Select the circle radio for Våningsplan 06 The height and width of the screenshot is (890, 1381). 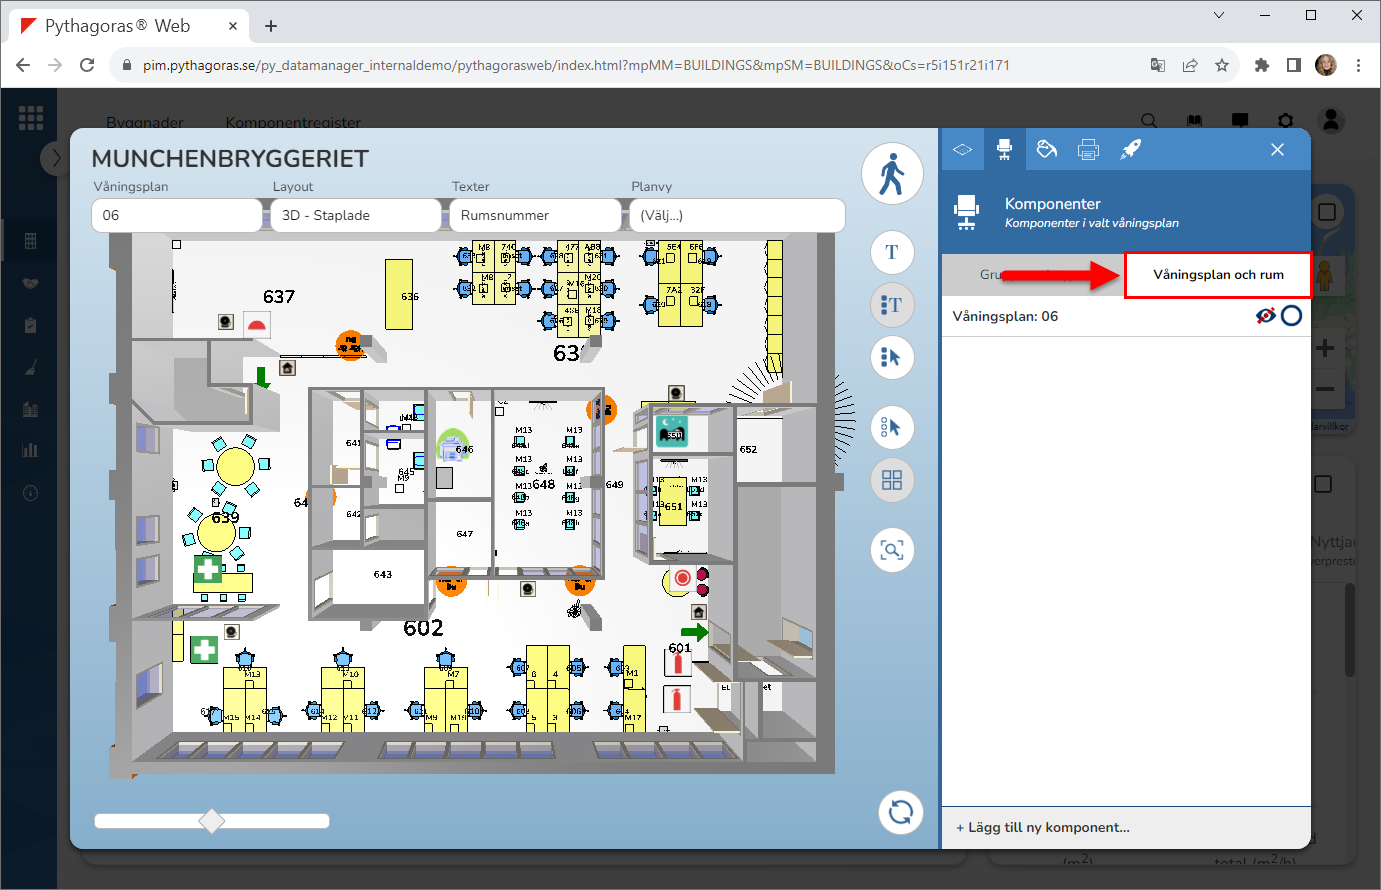pos(1292,316)
